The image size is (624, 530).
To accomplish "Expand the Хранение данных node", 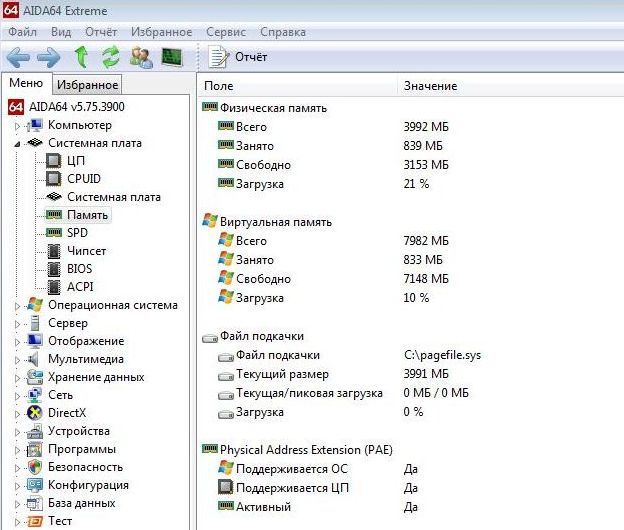I will 17,378.
